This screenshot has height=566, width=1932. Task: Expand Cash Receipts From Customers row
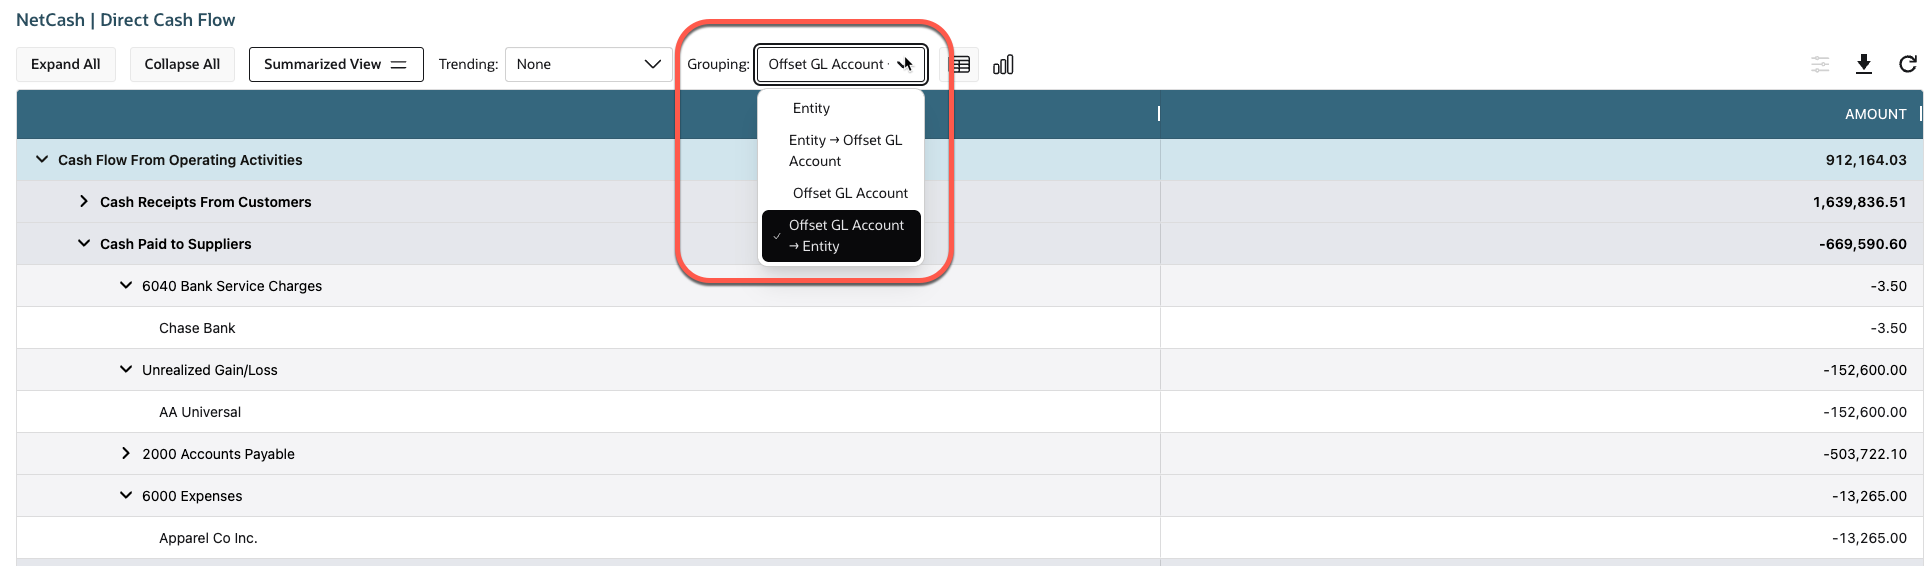pyautogui.click(x=84, y=202)
